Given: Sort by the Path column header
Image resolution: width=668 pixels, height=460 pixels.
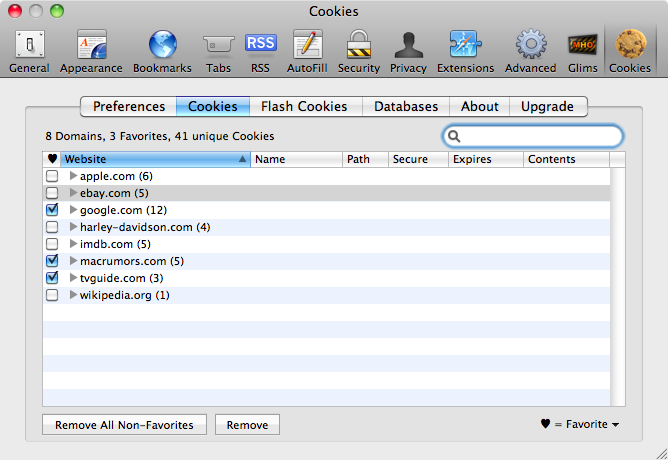Looking at the screenshot, I should tap(366, 159).
